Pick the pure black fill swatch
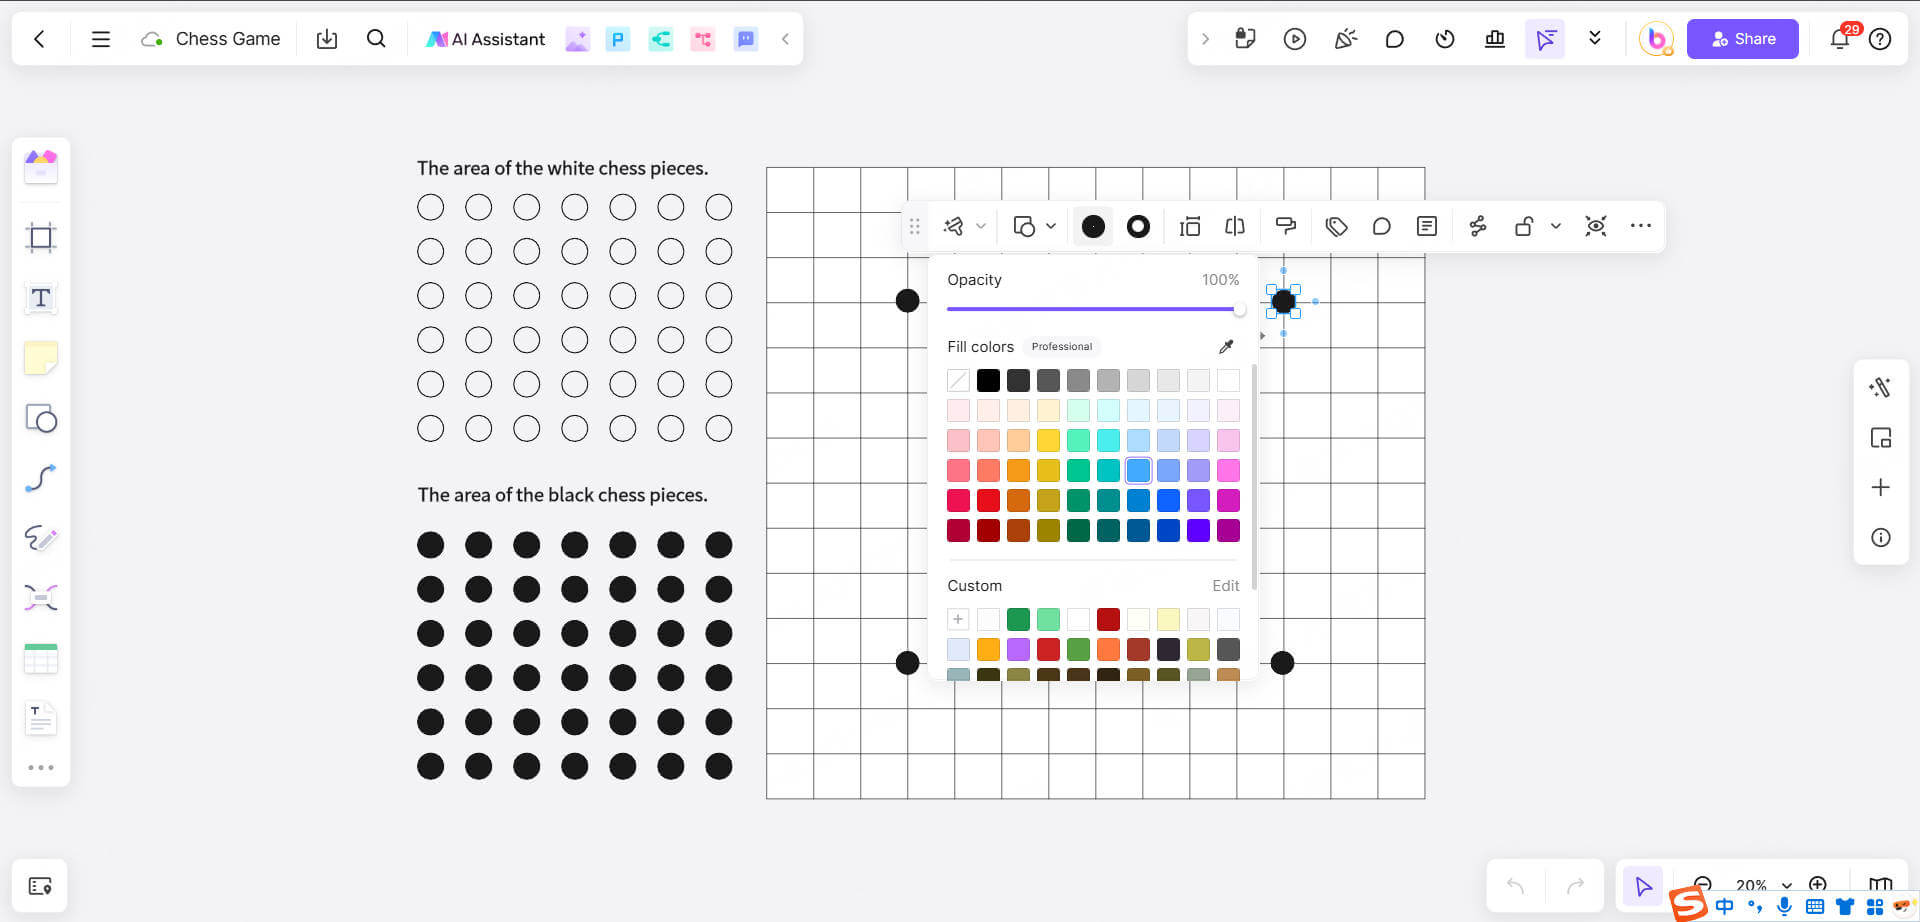1920x922 pixels. click(x=988, y=380)
